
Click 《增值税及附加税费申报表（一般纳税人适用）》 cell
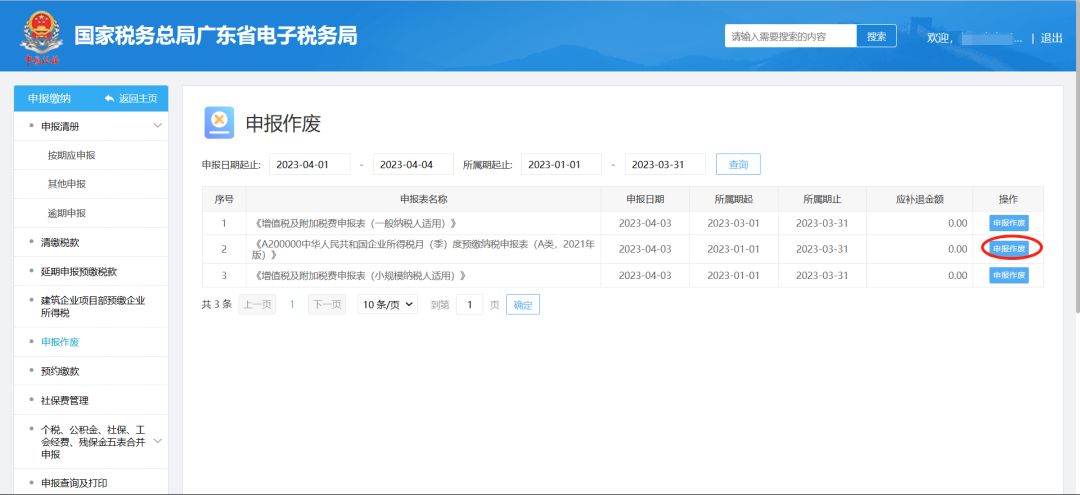coord(424,223)
